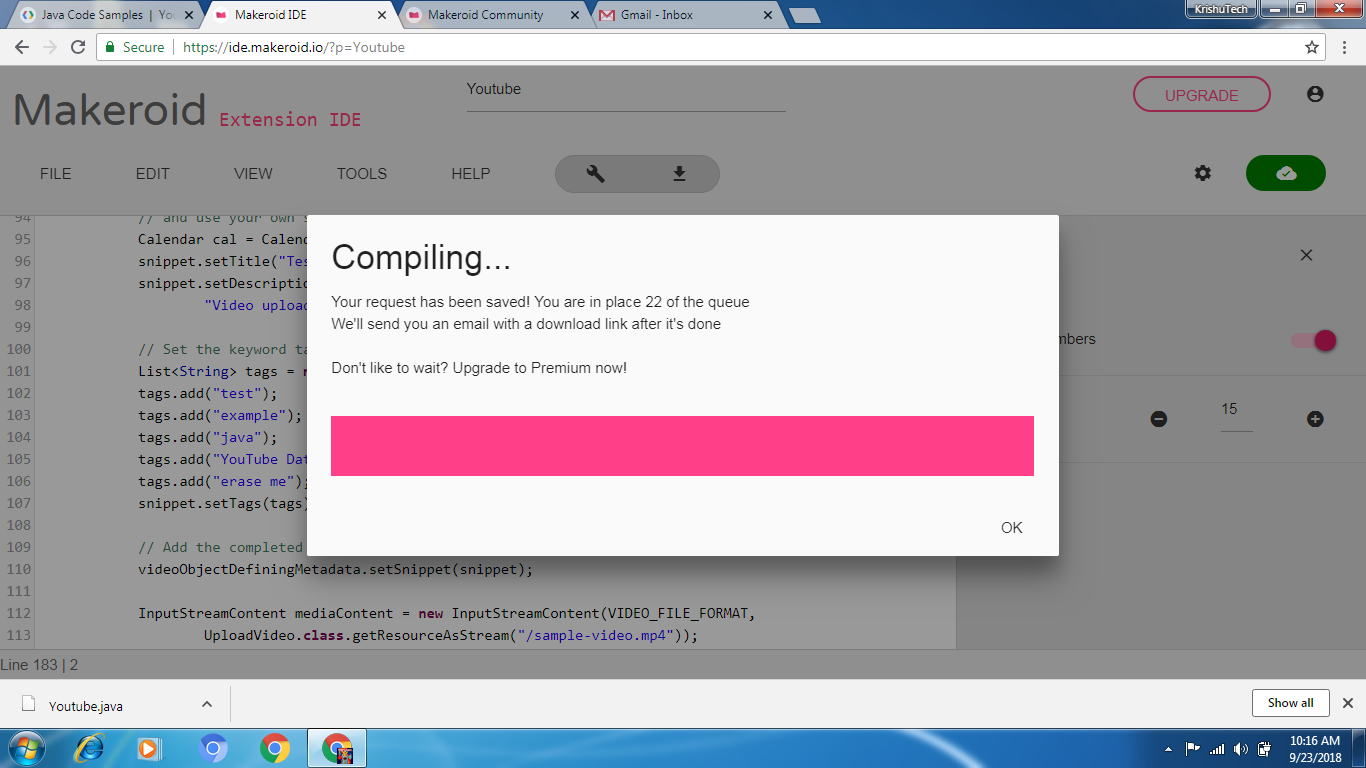Screen dimensions: 1366x768
Task: Increase font size with plus button
Action: [1315, 419]
